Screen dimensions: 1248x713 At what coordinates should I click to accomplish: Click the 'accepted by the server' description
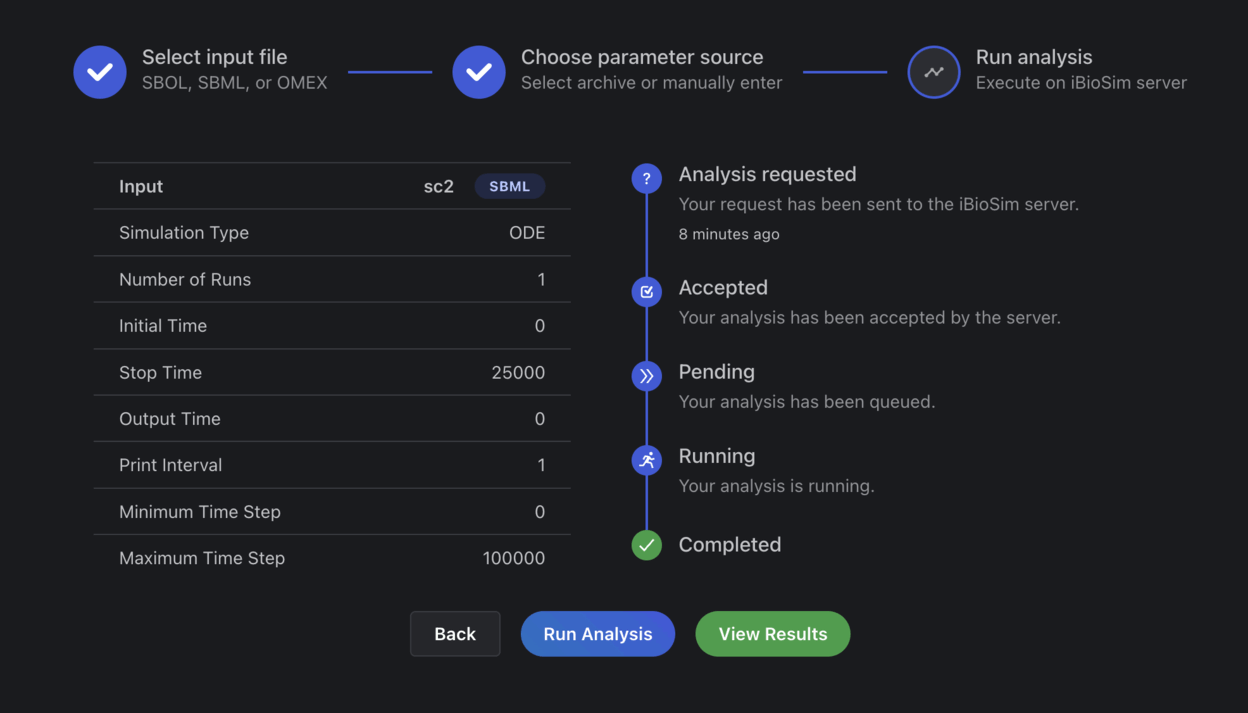click(x=869, y=318)
